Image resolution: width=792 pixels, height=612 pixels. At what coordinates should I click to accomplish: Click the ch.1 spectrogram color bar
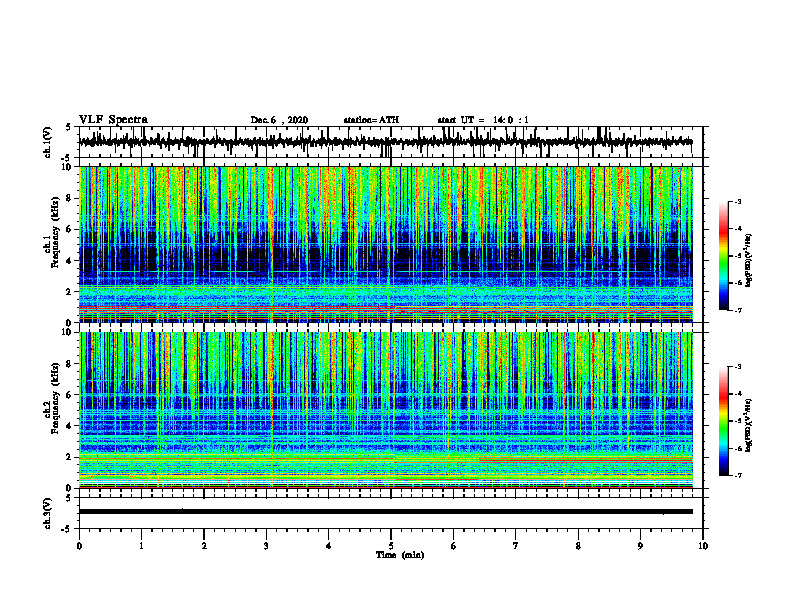pos(723,256)
